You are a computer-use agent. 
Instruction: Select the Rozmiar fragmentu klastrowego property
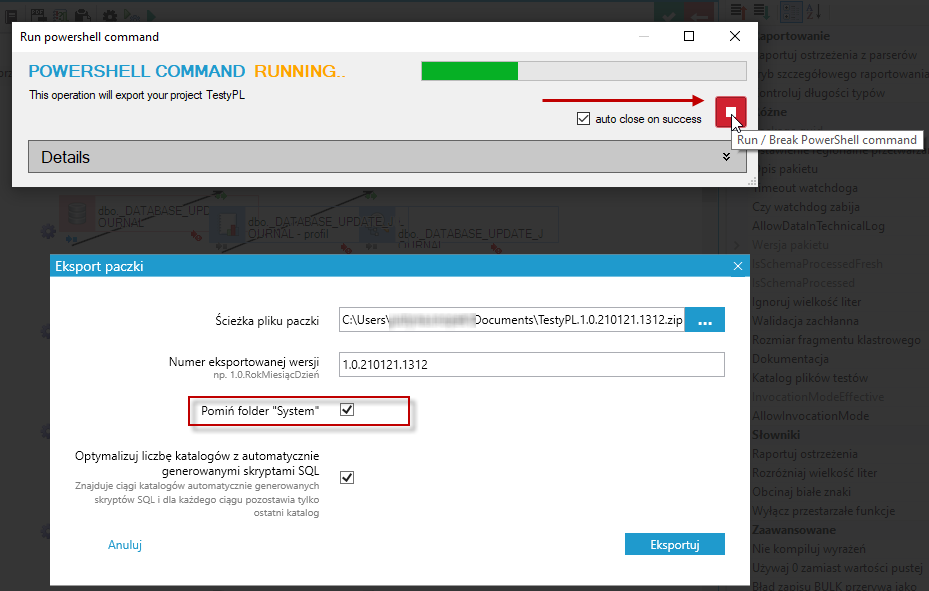836,340
